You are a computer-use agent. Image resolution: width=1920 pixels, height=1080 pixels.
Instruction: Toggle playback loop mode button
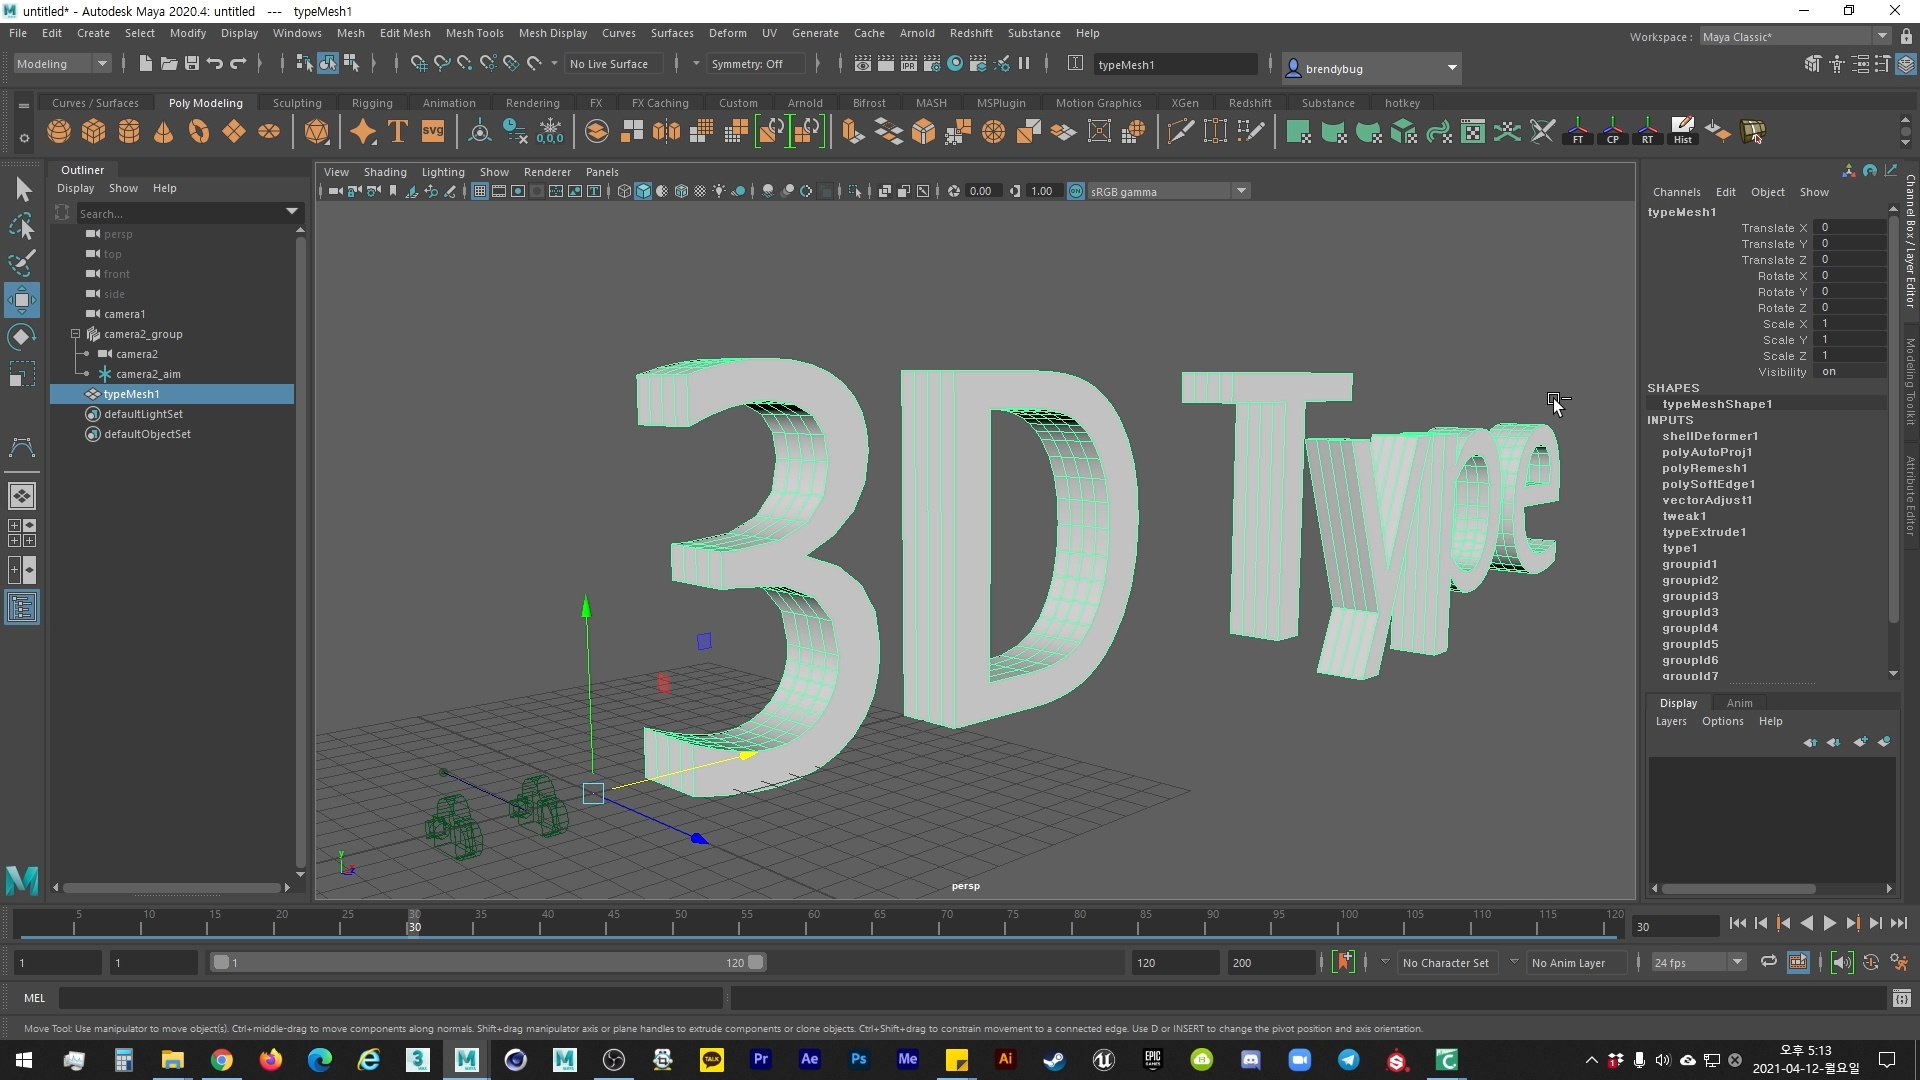click(x=1769, y=962)
